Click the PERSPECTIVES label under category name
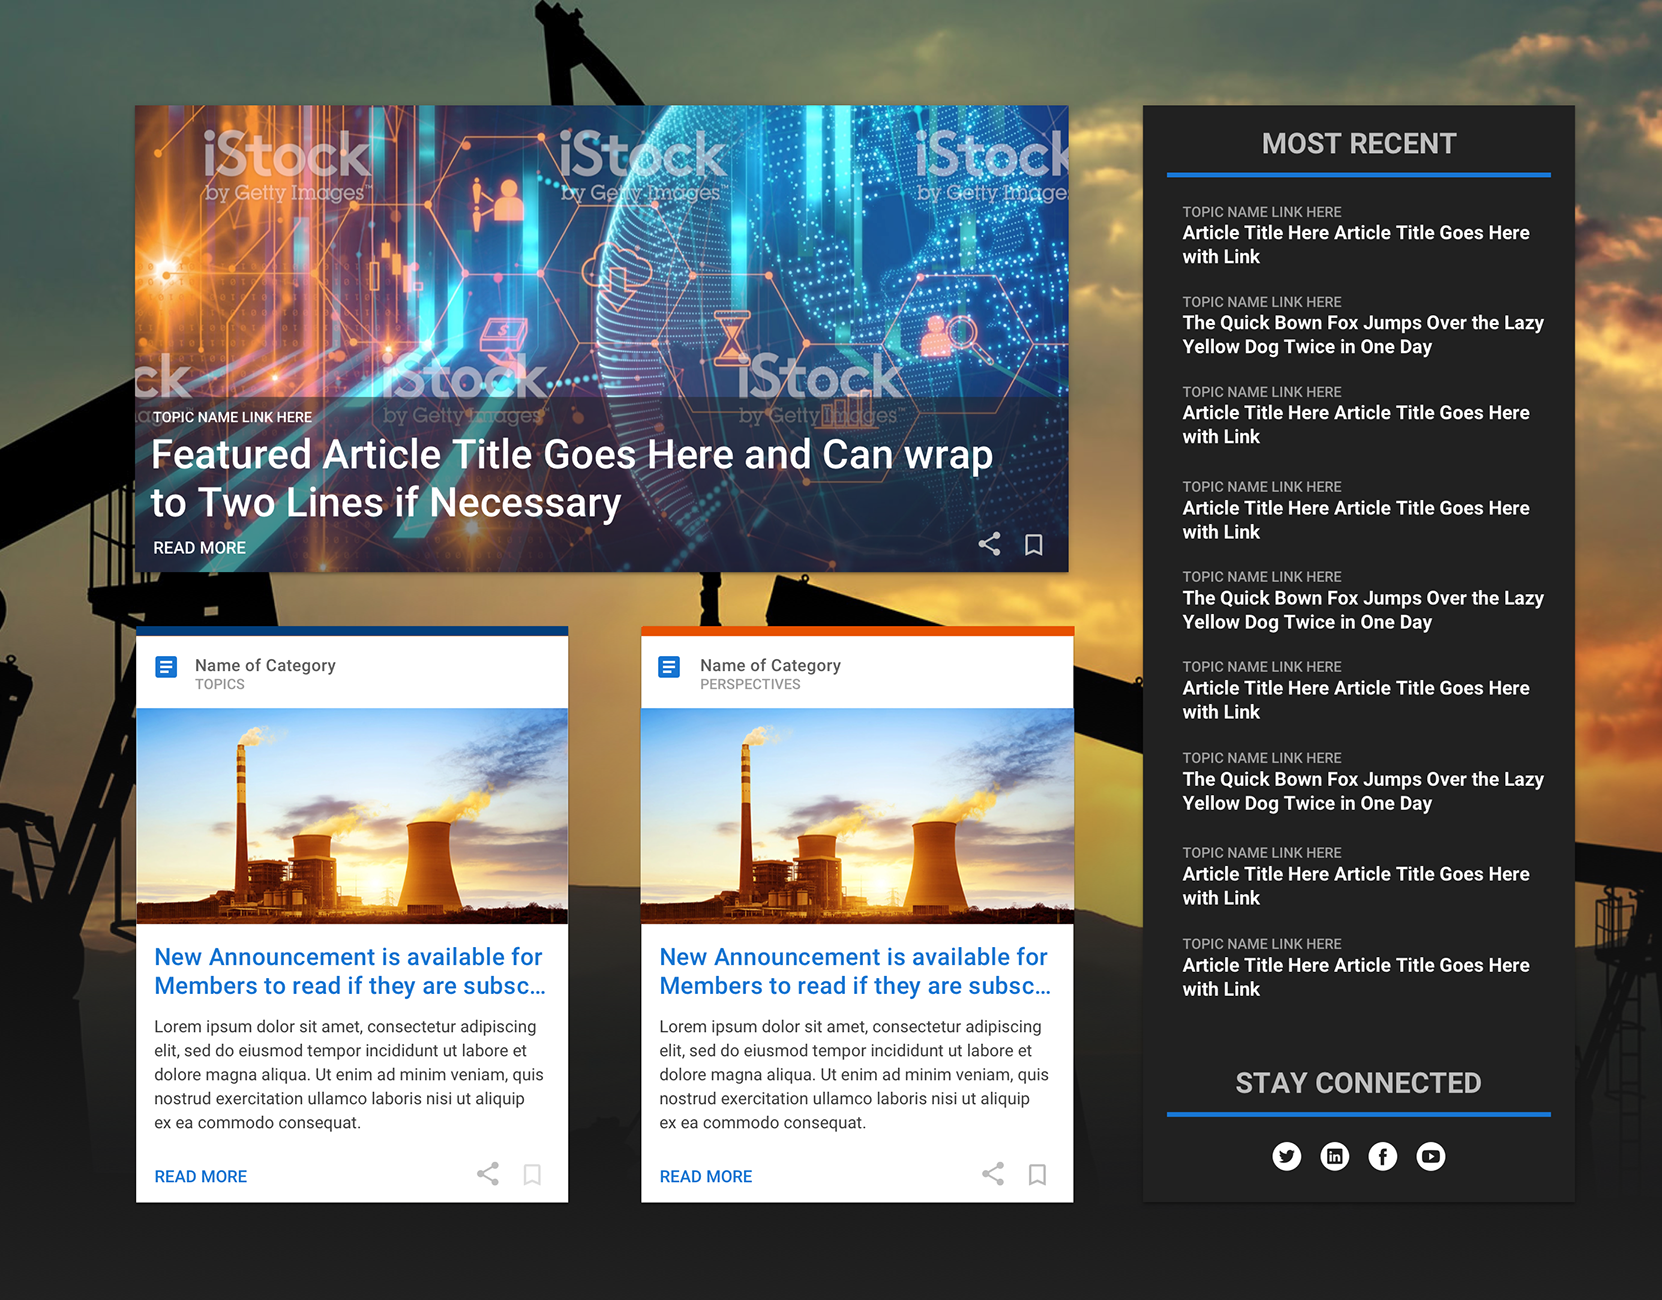 click(x=750, y=685)
